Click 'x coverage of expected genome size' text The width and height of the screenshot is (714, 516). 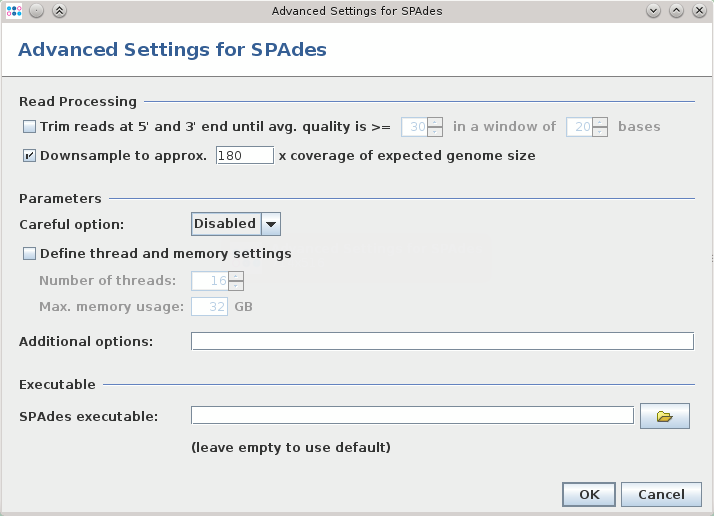[407, 156]
